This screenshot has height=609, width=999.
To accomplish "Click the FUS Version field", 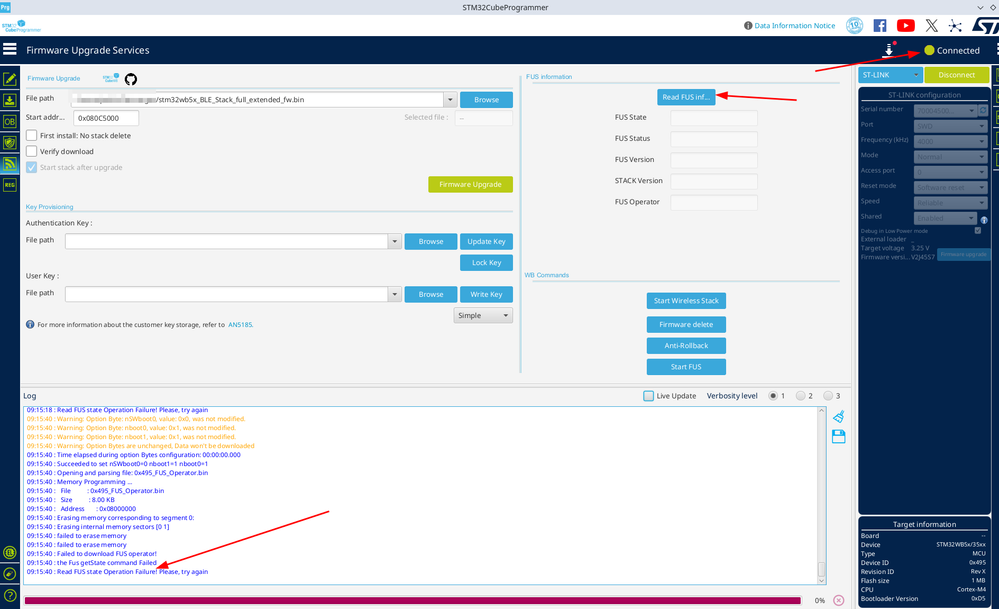I will point(714,160).
